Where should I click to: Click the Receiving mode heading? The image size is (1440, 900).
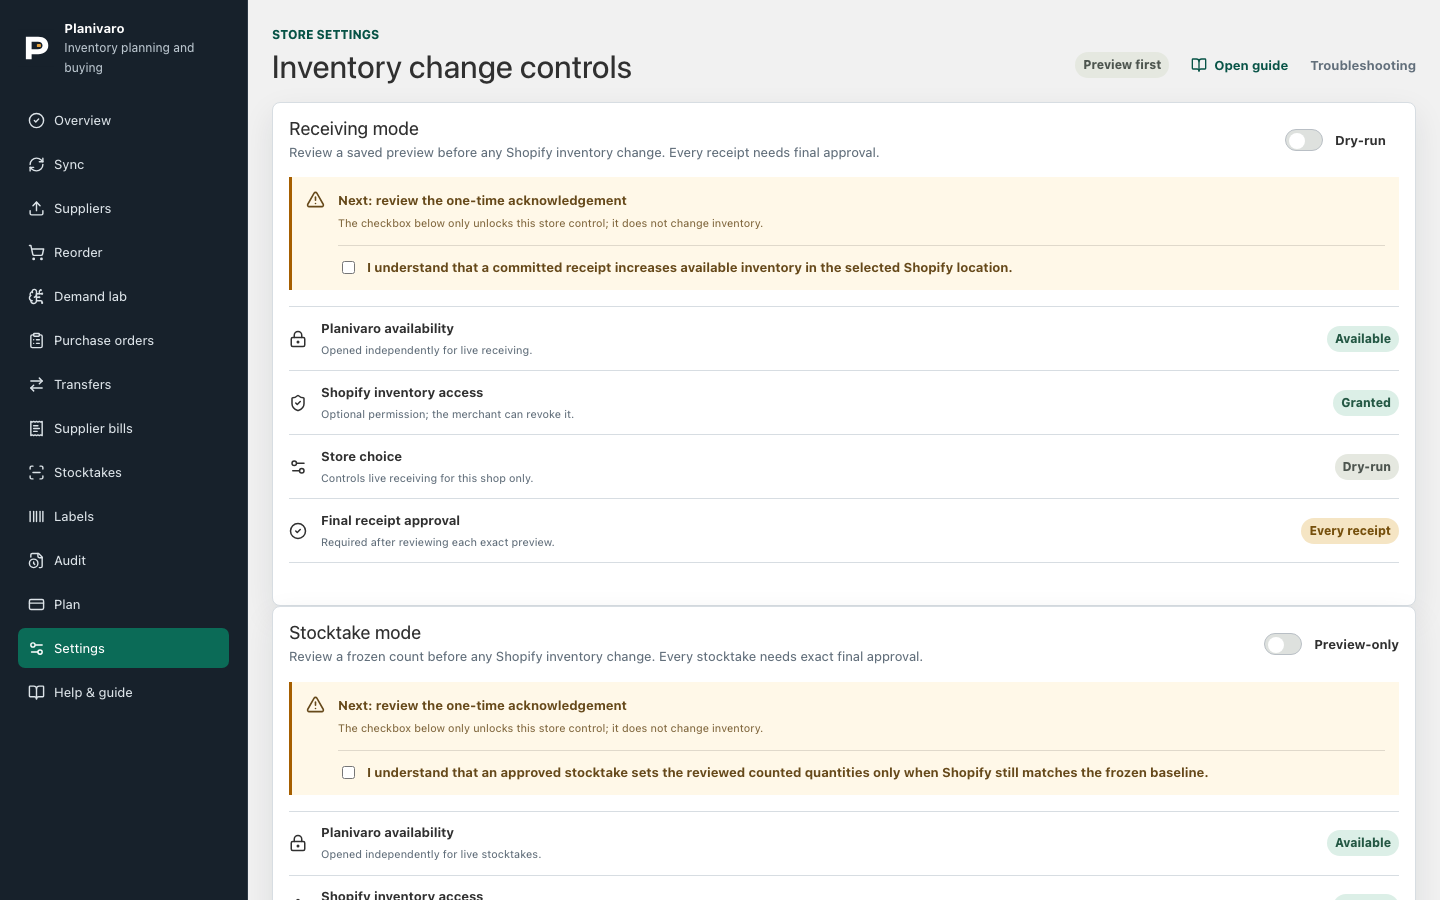coord(354,129)
